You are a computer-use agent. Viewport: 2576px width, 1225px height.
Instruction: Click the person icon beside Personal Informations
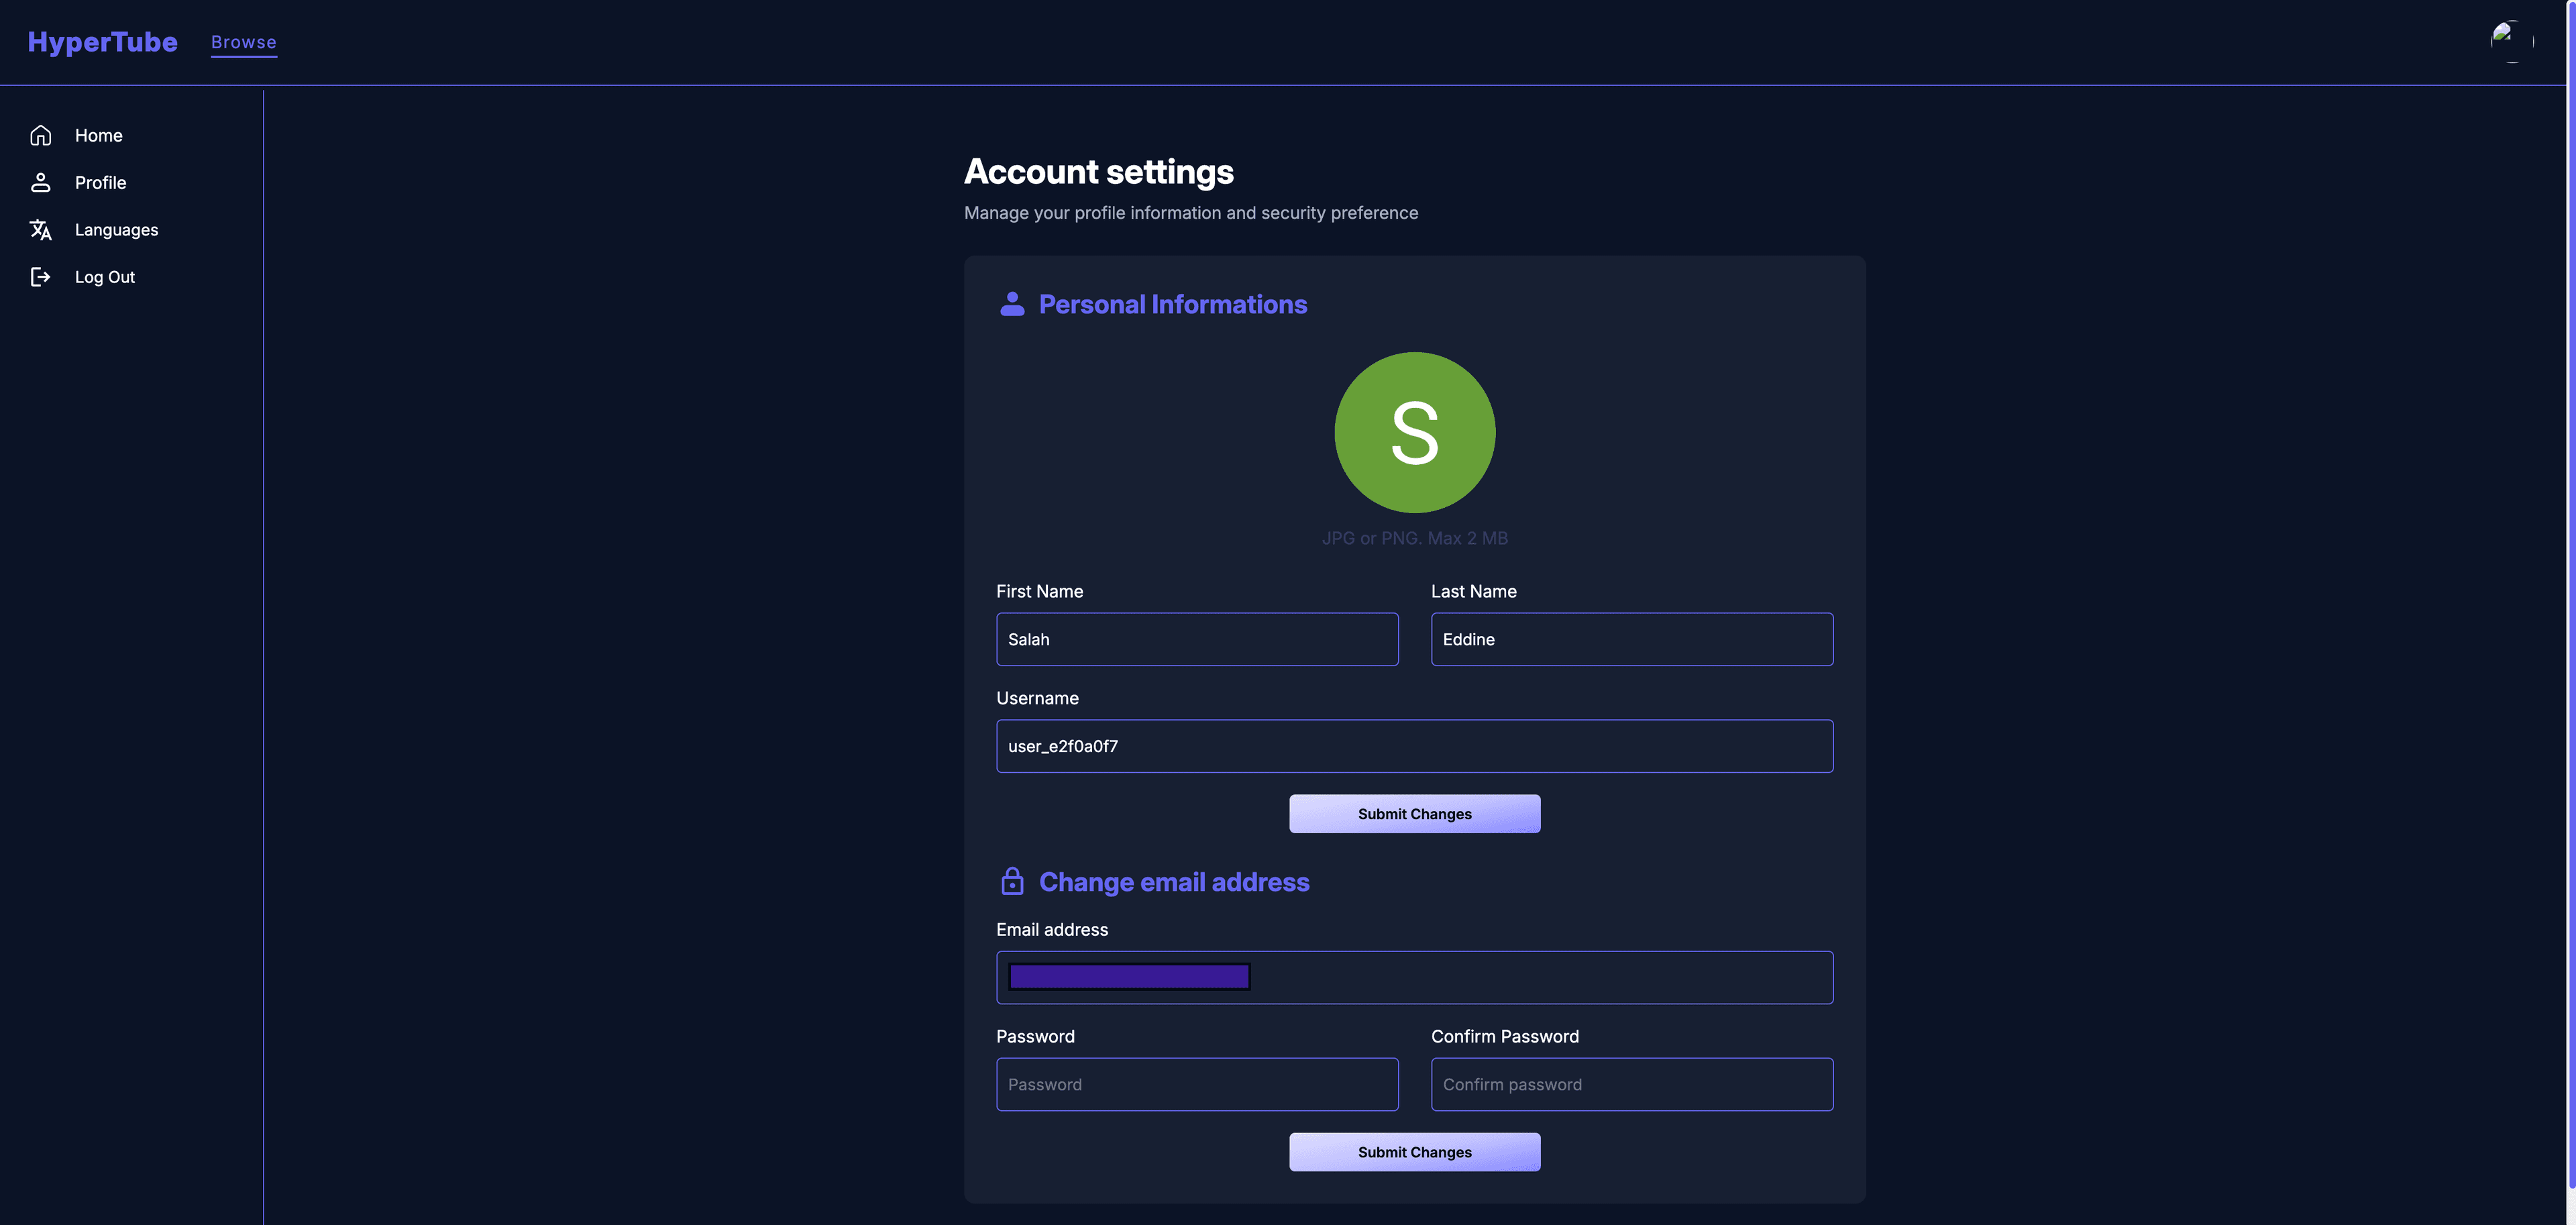[1012, 304]
